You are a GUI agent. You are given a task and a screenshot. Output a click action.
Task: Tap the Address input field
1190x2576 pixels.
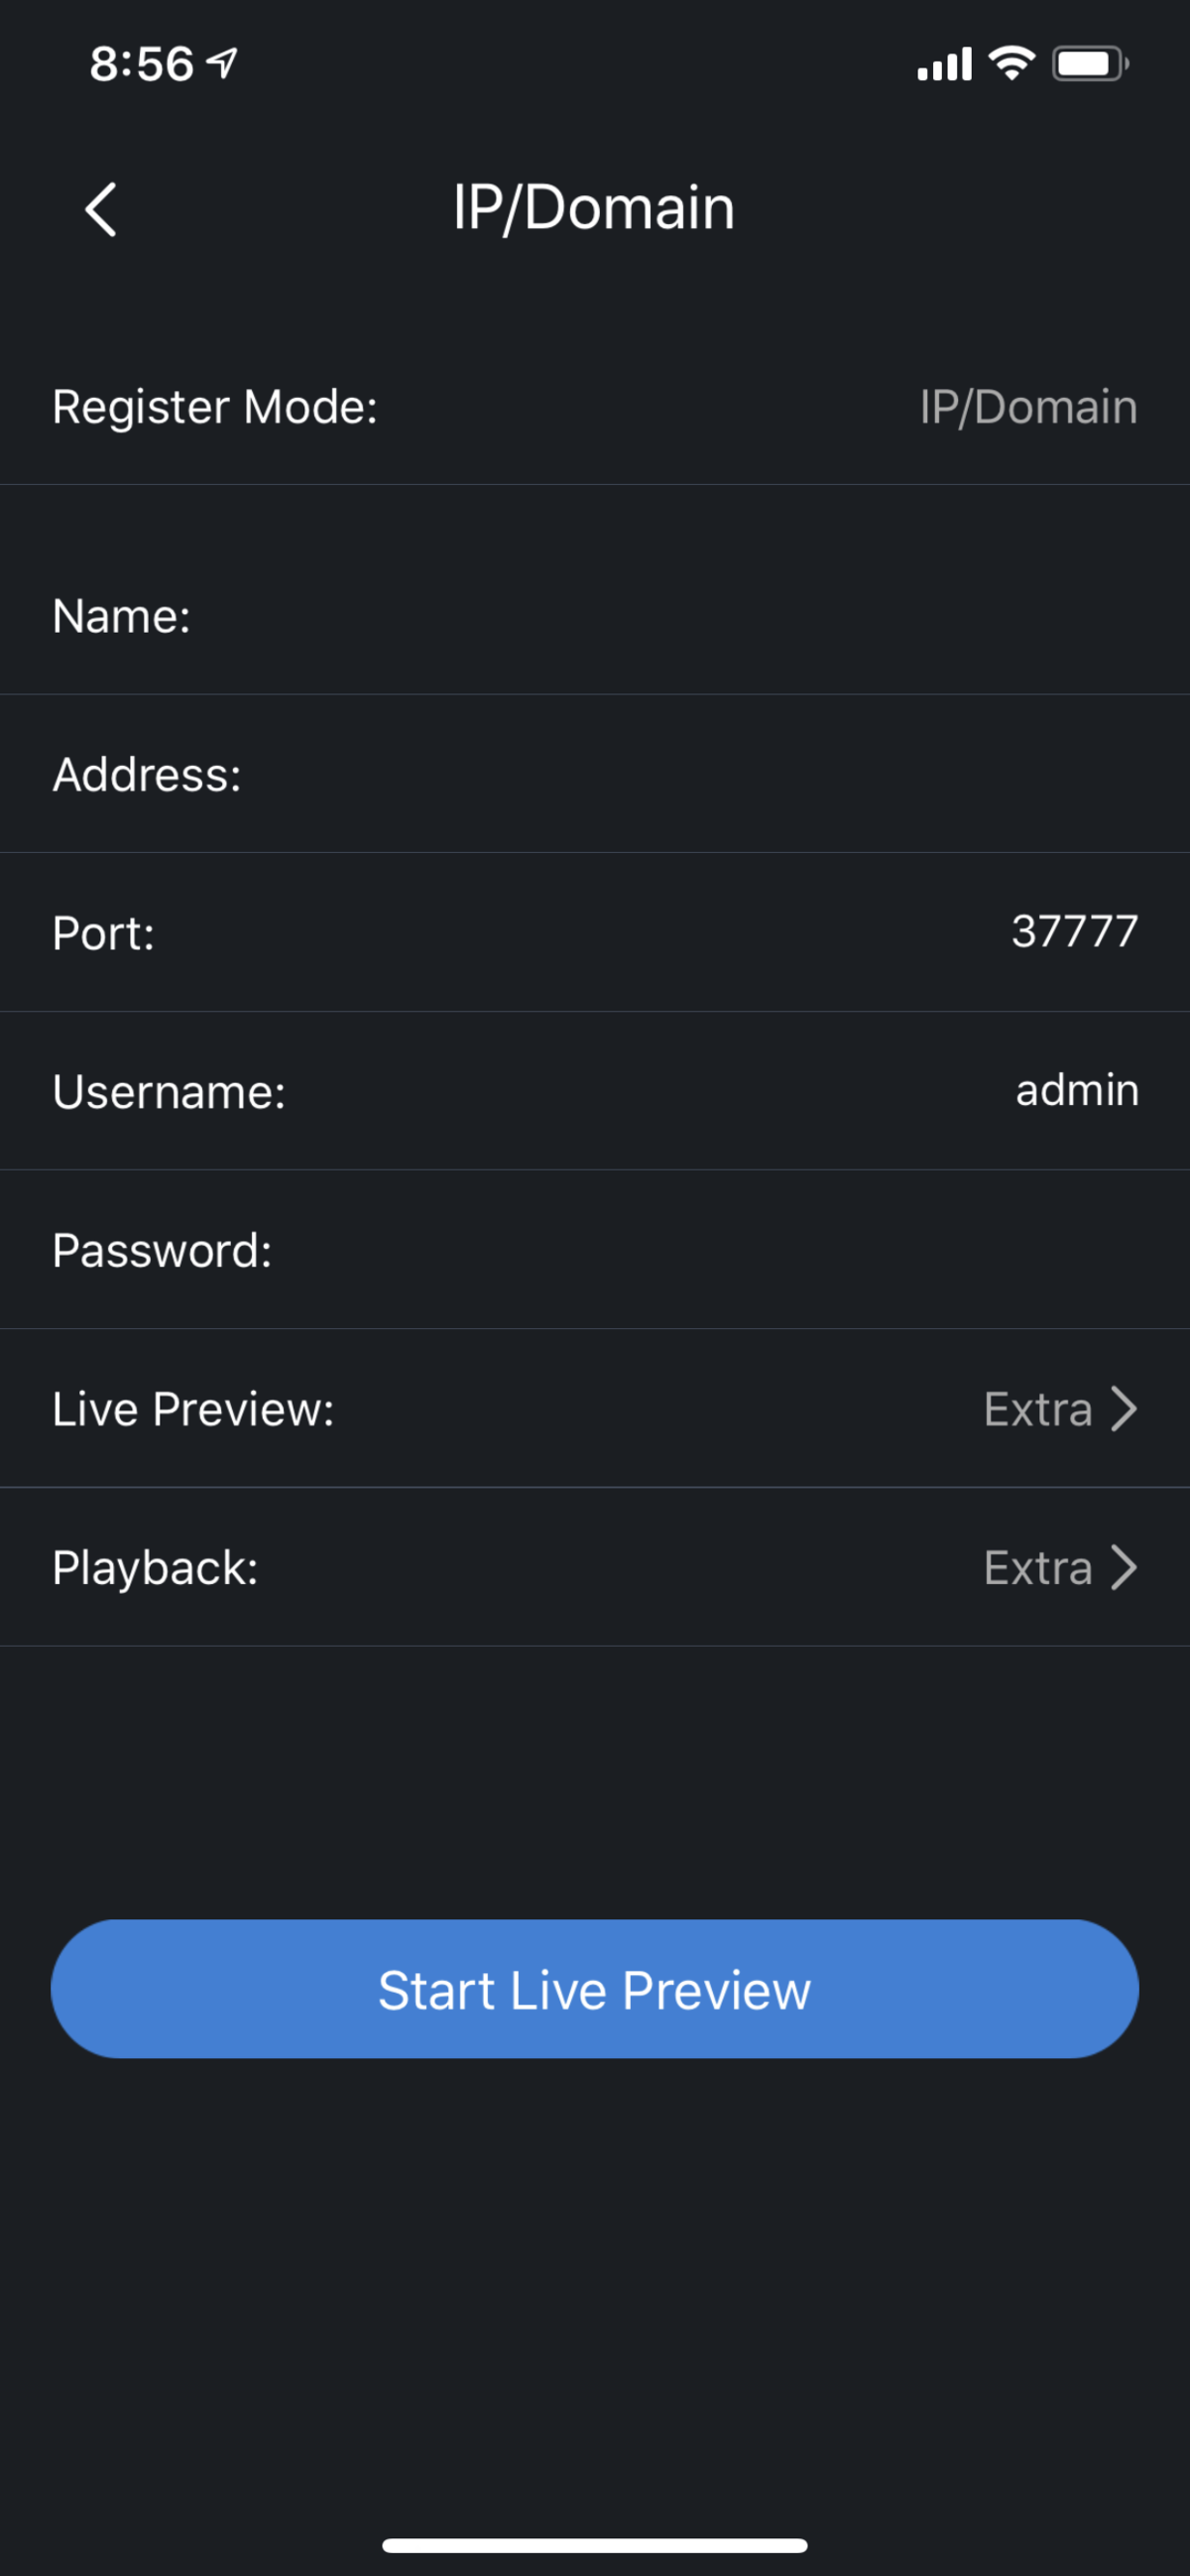tap(700, 775)
